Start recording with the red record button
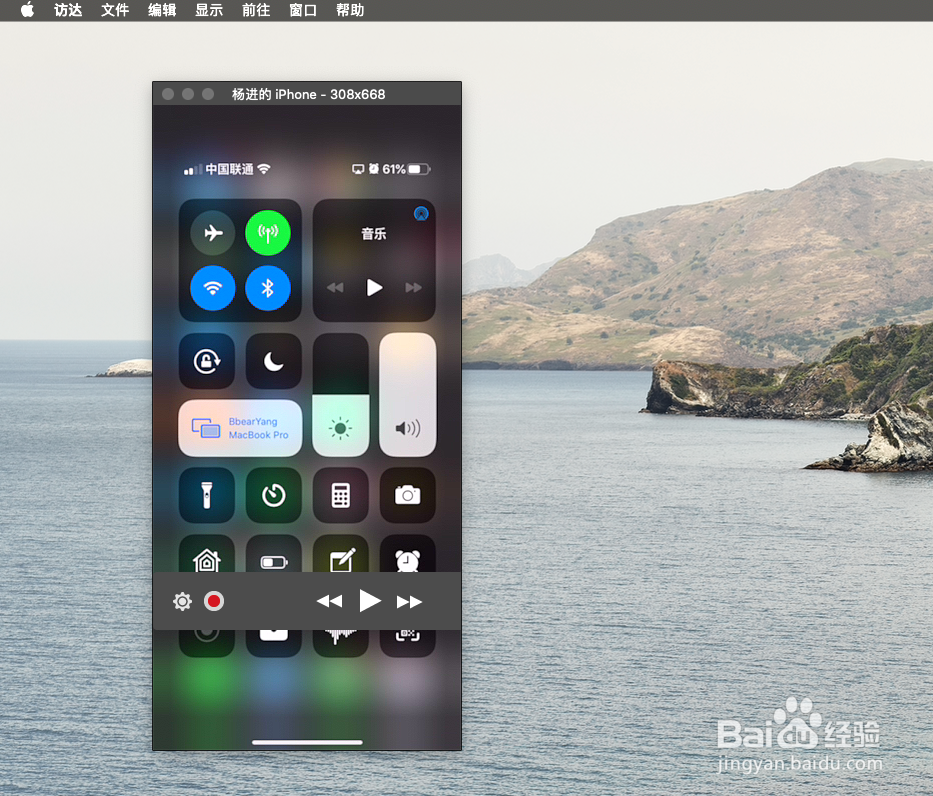933x796 pixels. coord(214,601)
